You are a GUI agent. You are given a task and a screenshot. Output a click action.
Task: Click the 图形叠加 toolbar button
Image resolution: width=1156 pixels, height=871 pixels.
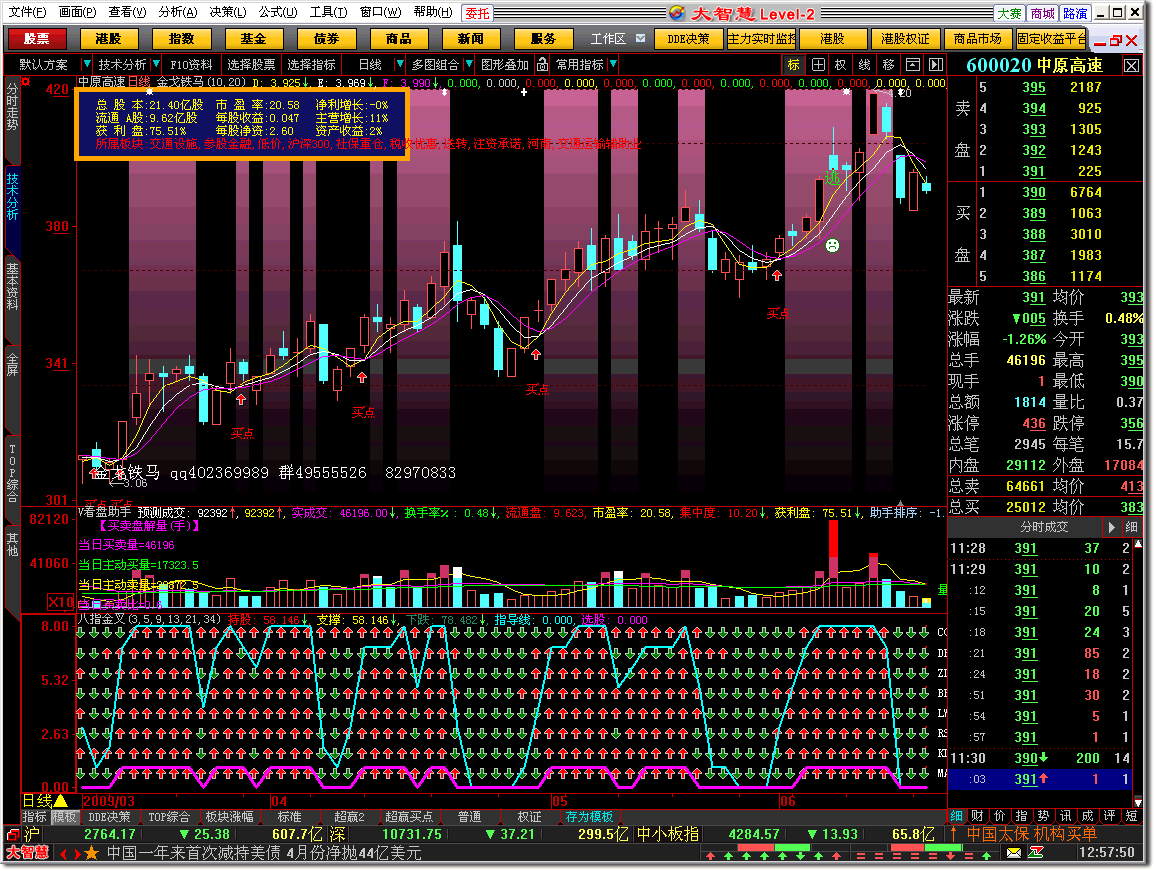pyautogui.click(x=505, y=65)
